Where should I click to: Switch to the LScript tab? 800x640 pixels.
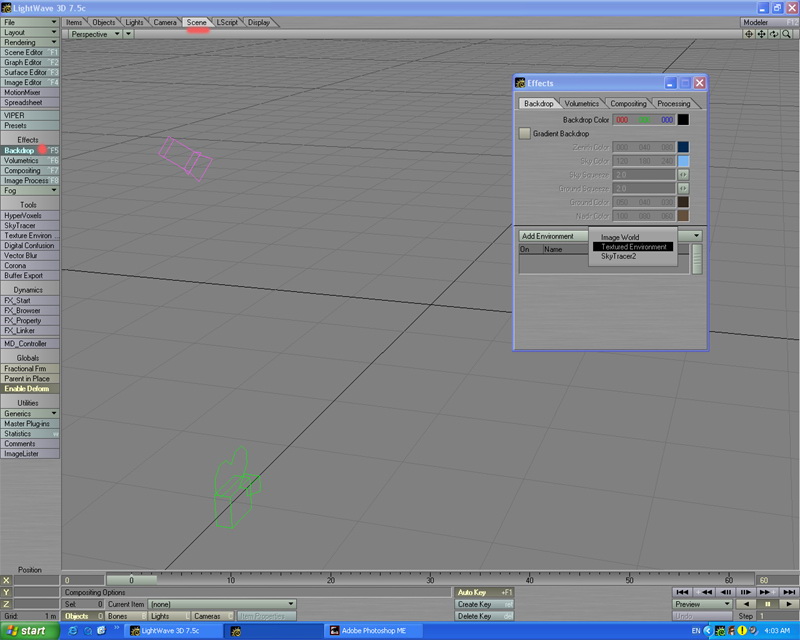(227, 22)
